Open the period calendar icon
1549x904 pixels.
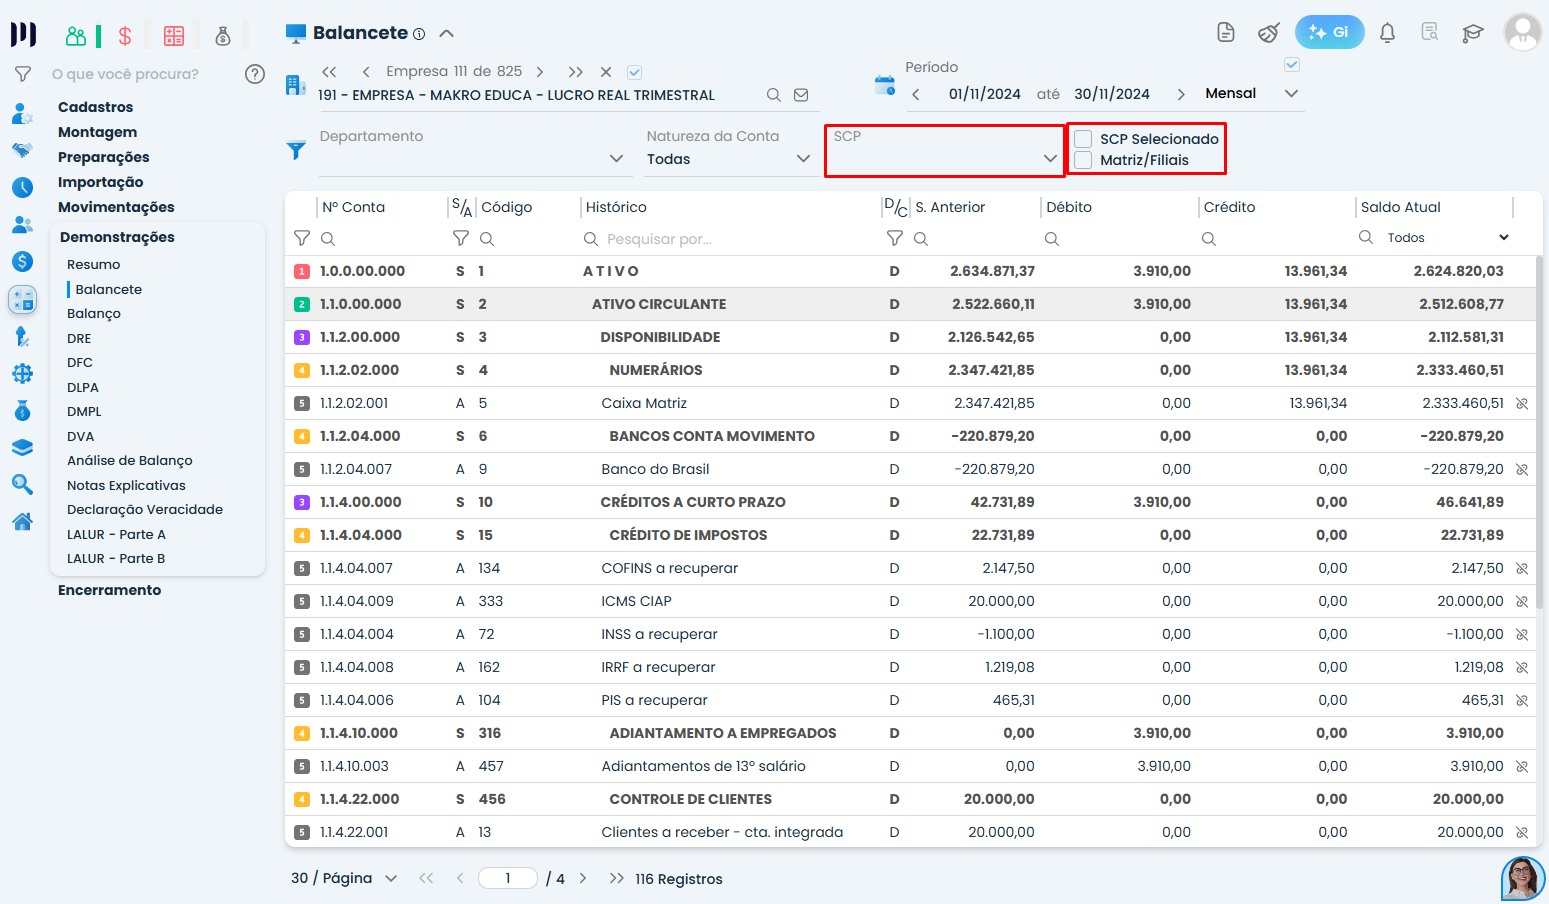[885, 85]
